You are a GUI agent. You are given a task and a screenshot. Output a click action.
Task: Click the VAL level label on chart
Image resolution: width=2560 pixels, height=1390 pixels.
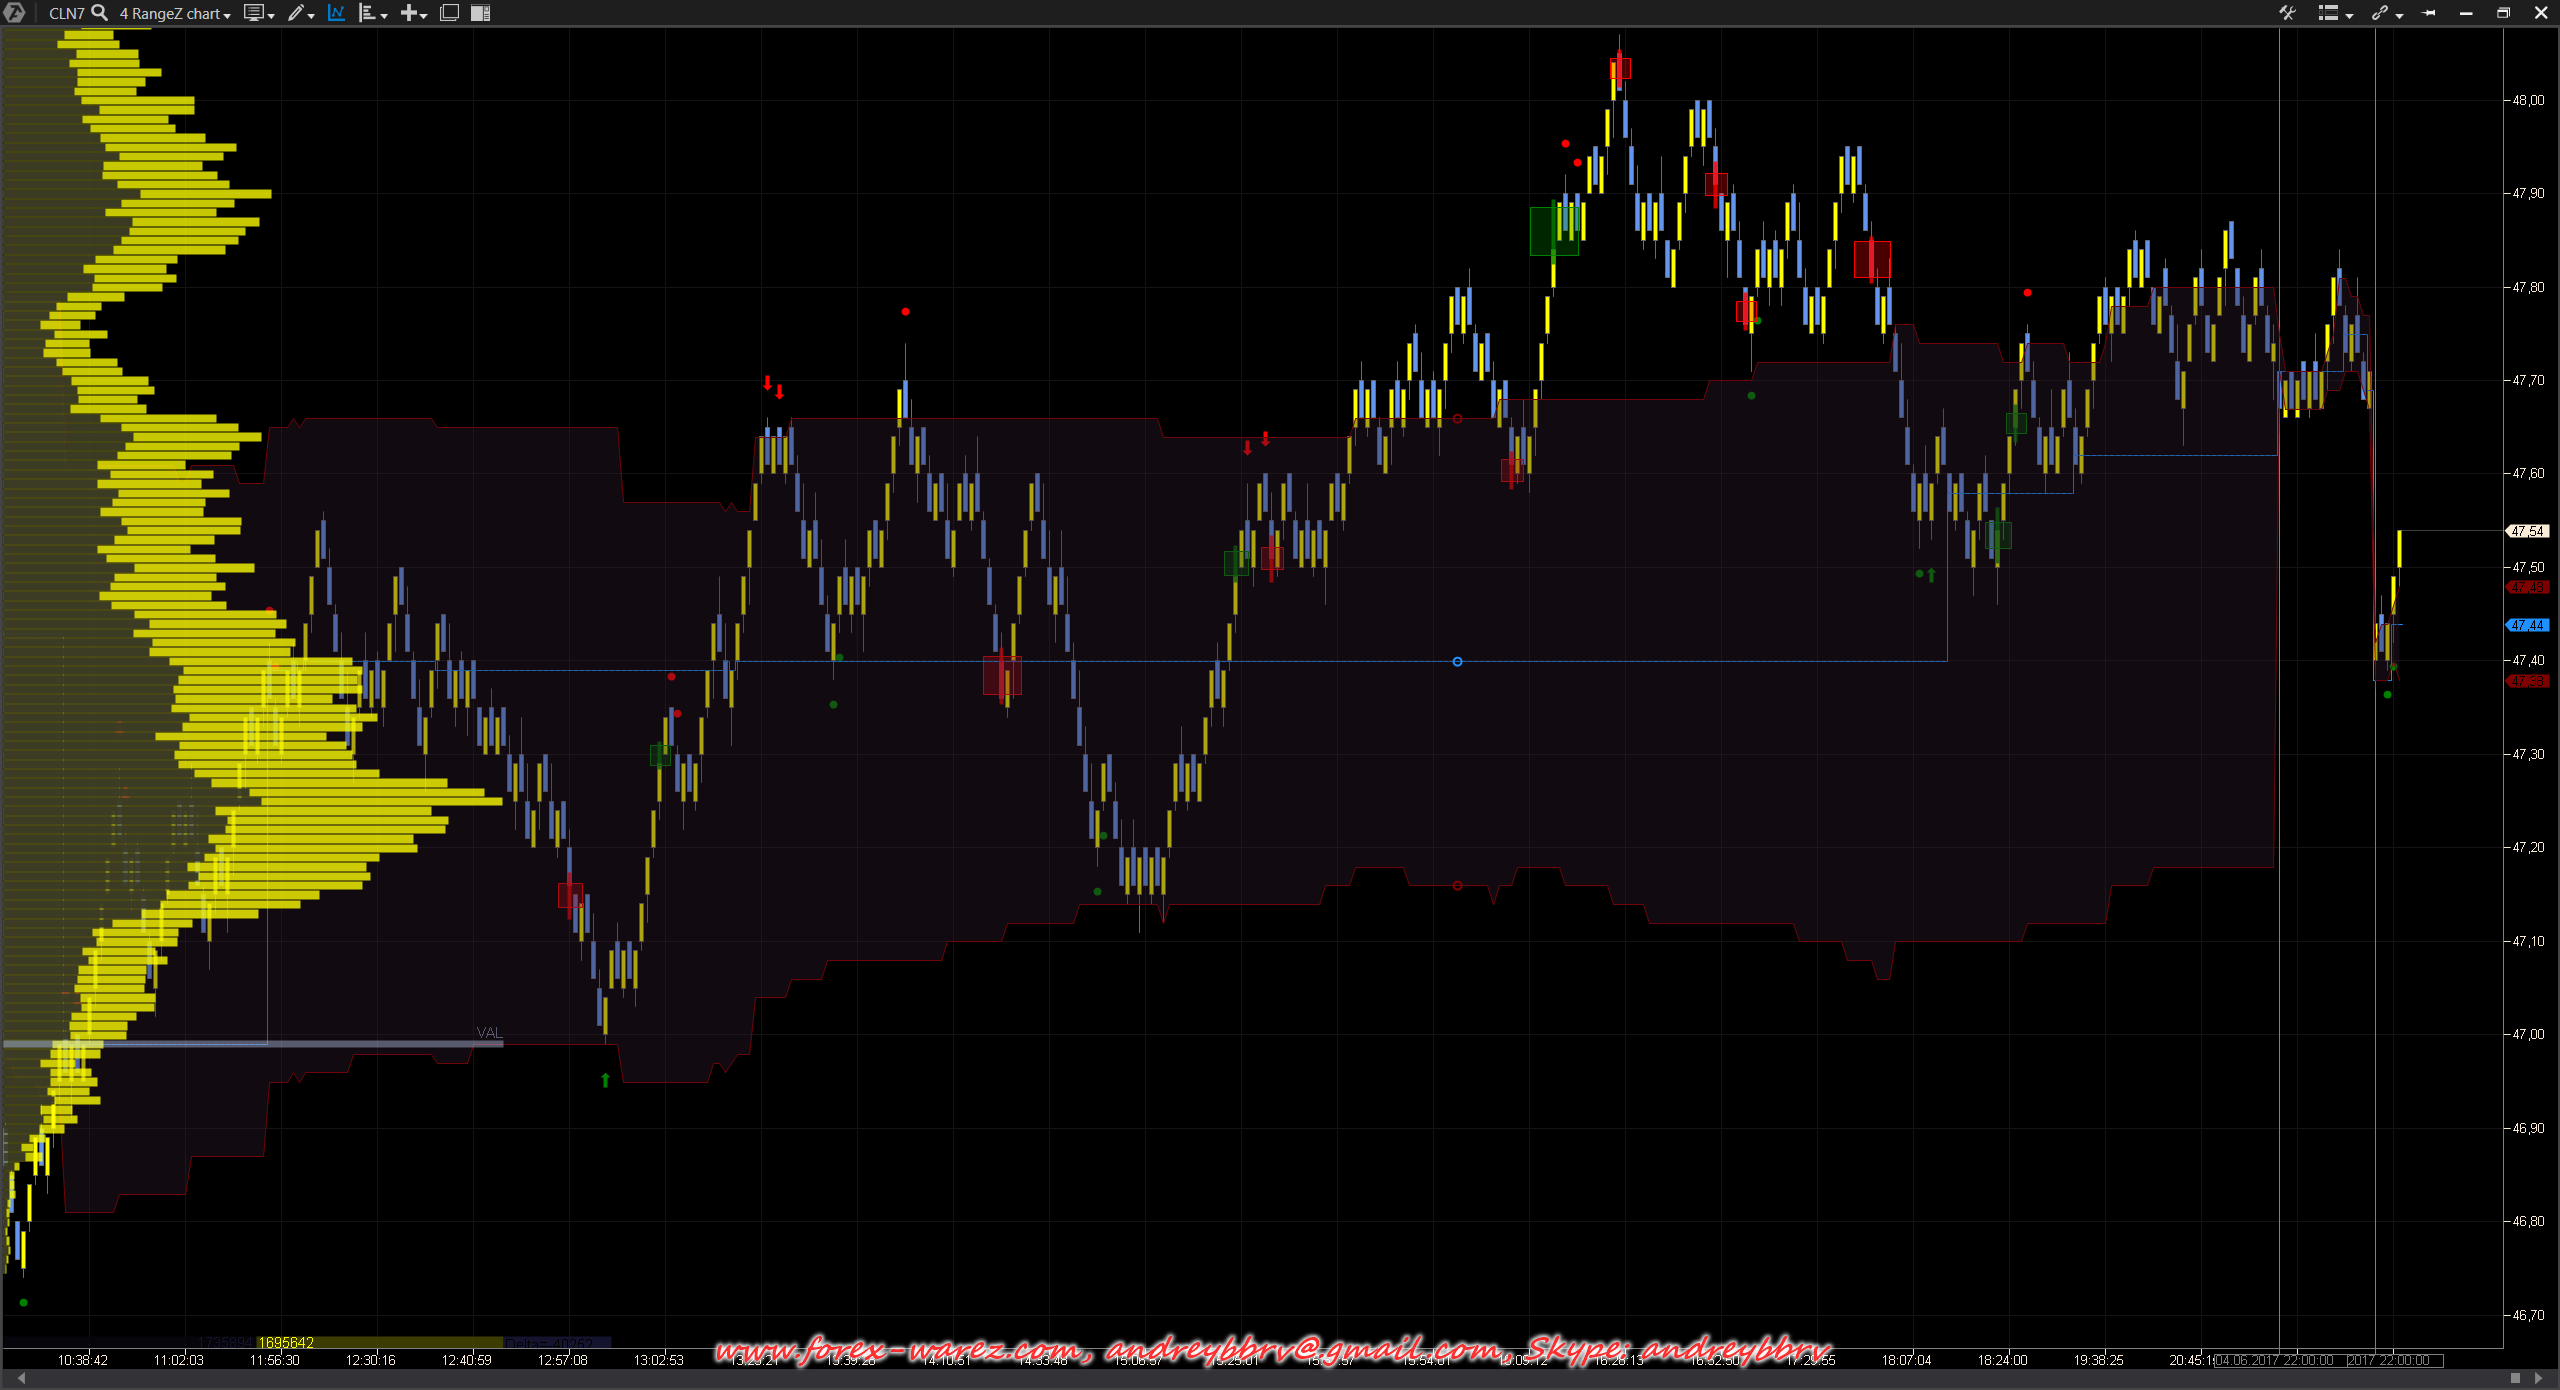(489, 1032)
